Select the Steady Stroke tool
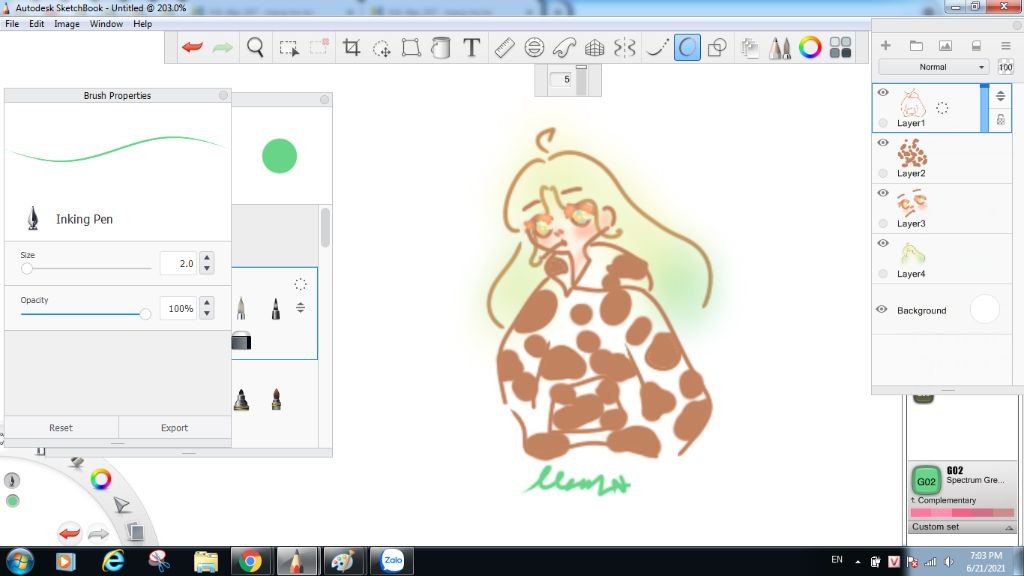 657,47
